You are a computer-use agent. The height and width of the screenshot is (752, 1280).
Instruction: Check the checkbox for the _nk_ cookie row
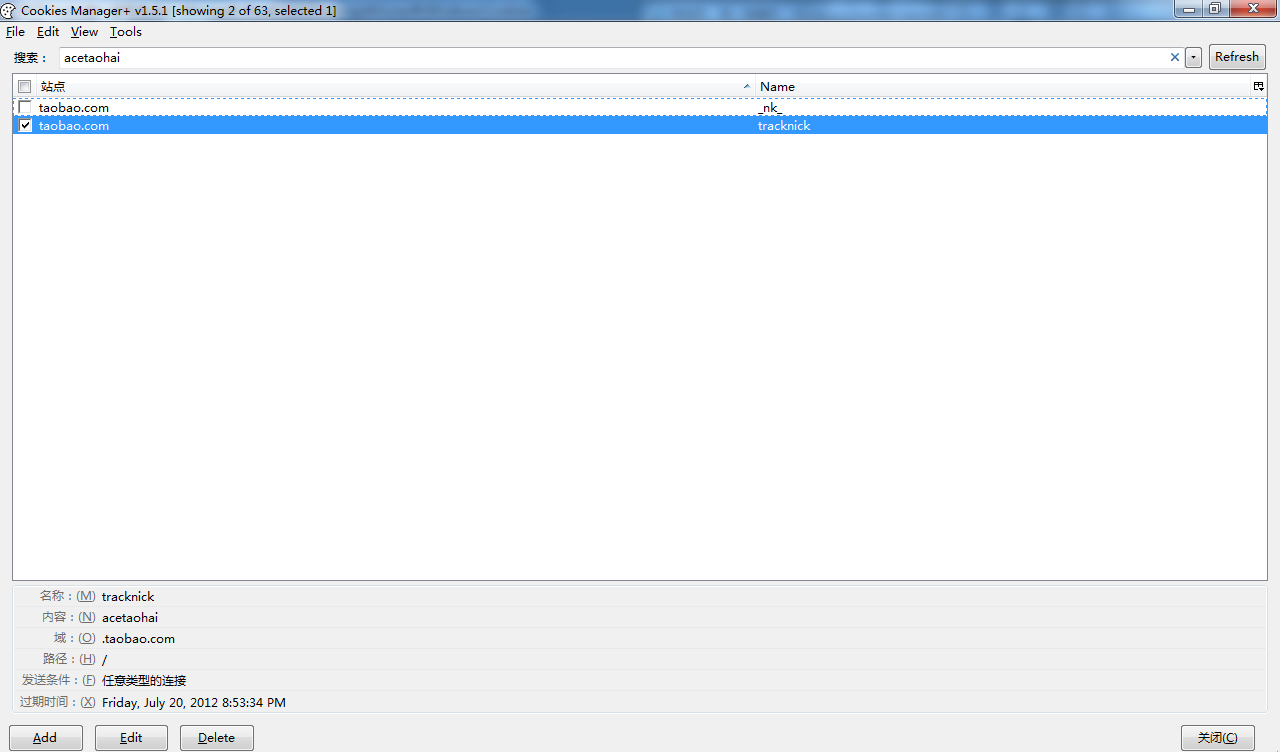25,107
